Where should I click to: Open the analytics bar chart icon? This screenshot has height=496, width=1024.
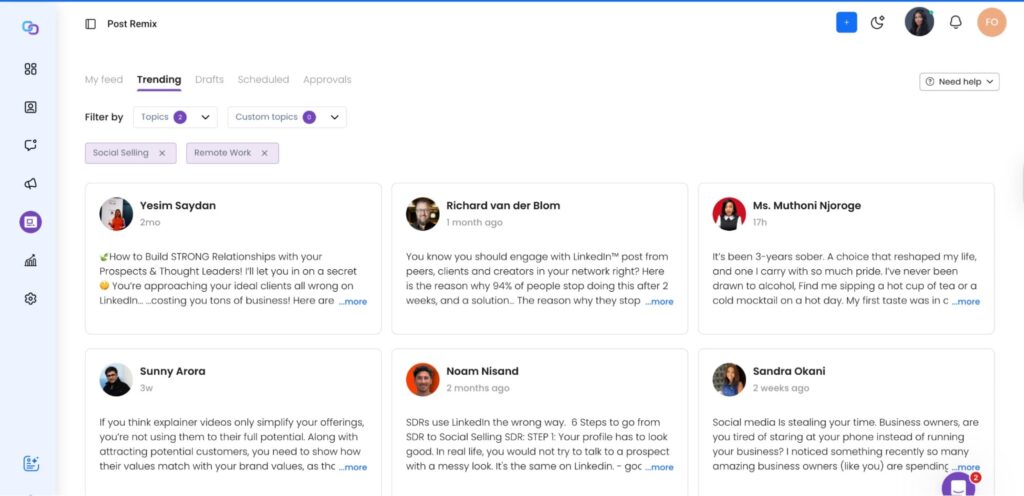30,261
